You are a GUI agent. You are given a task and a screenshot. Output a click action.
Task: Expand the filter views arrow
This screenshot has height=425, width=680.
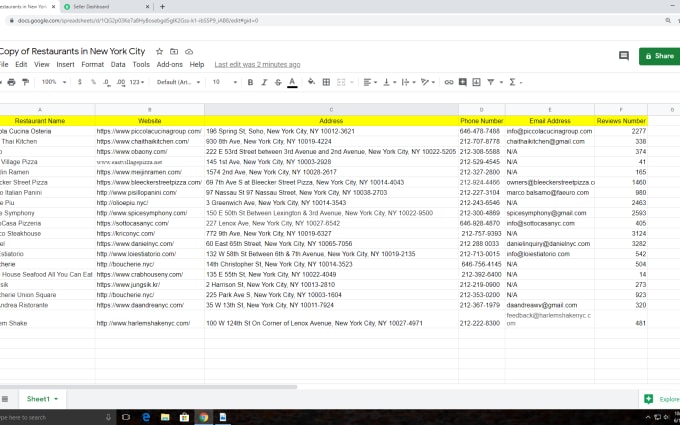click(x=501, y=82)
